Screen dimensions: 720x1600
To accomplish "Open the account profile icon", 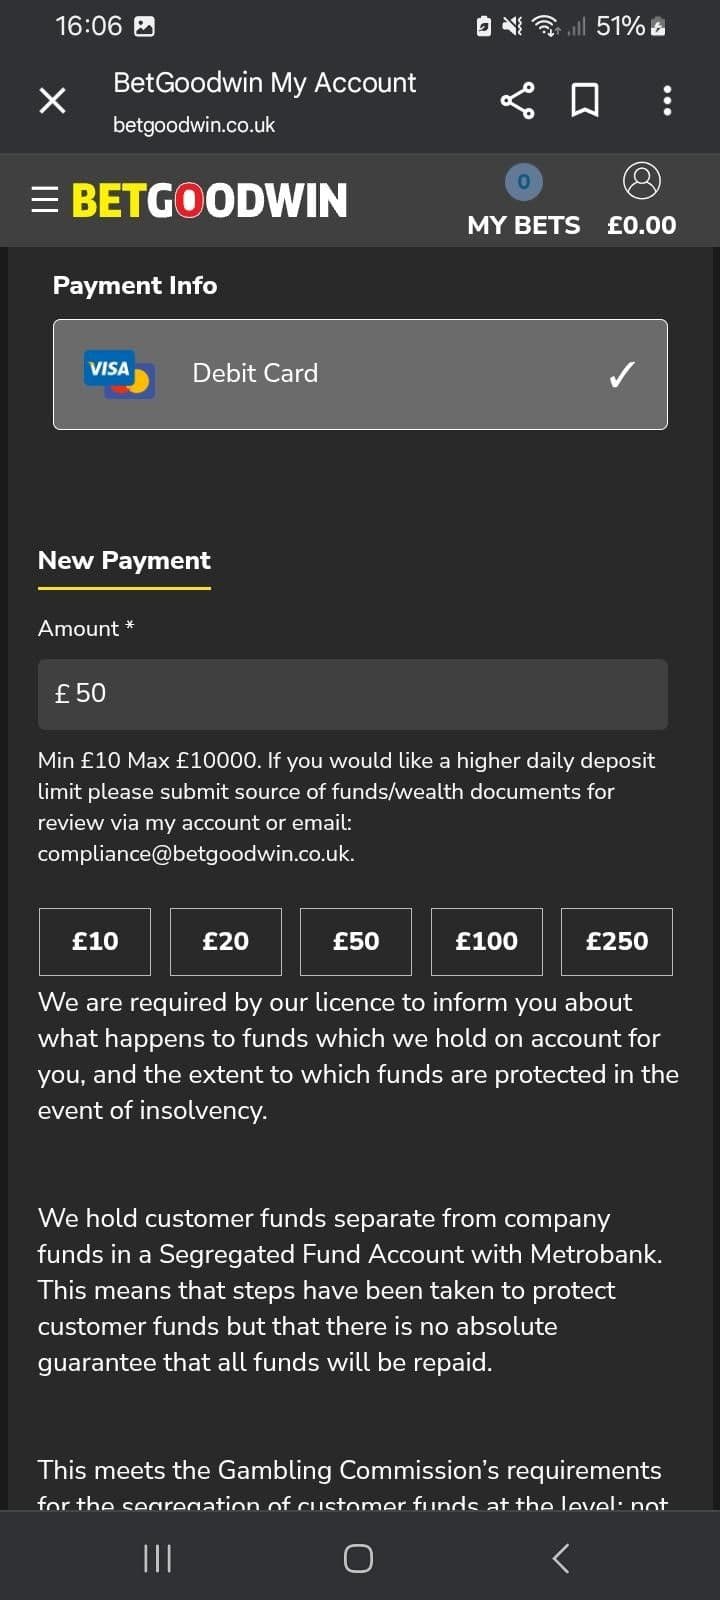I will click(641, 180).
